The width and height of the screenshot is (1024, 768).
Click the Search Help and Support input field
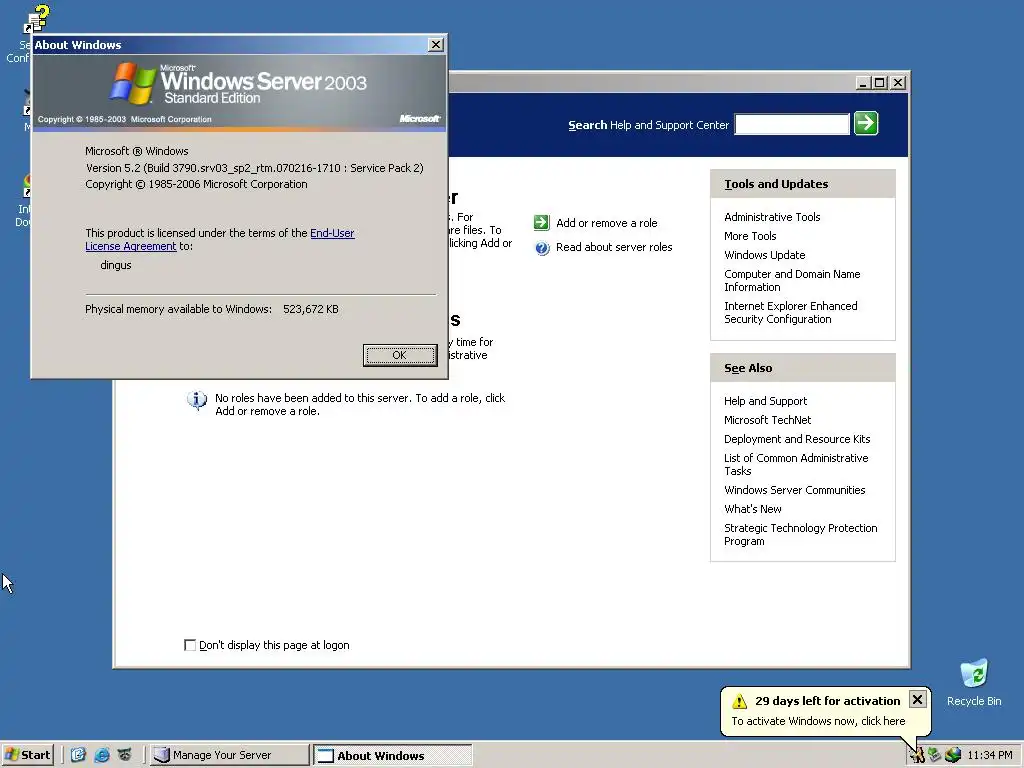click(792, 124)
